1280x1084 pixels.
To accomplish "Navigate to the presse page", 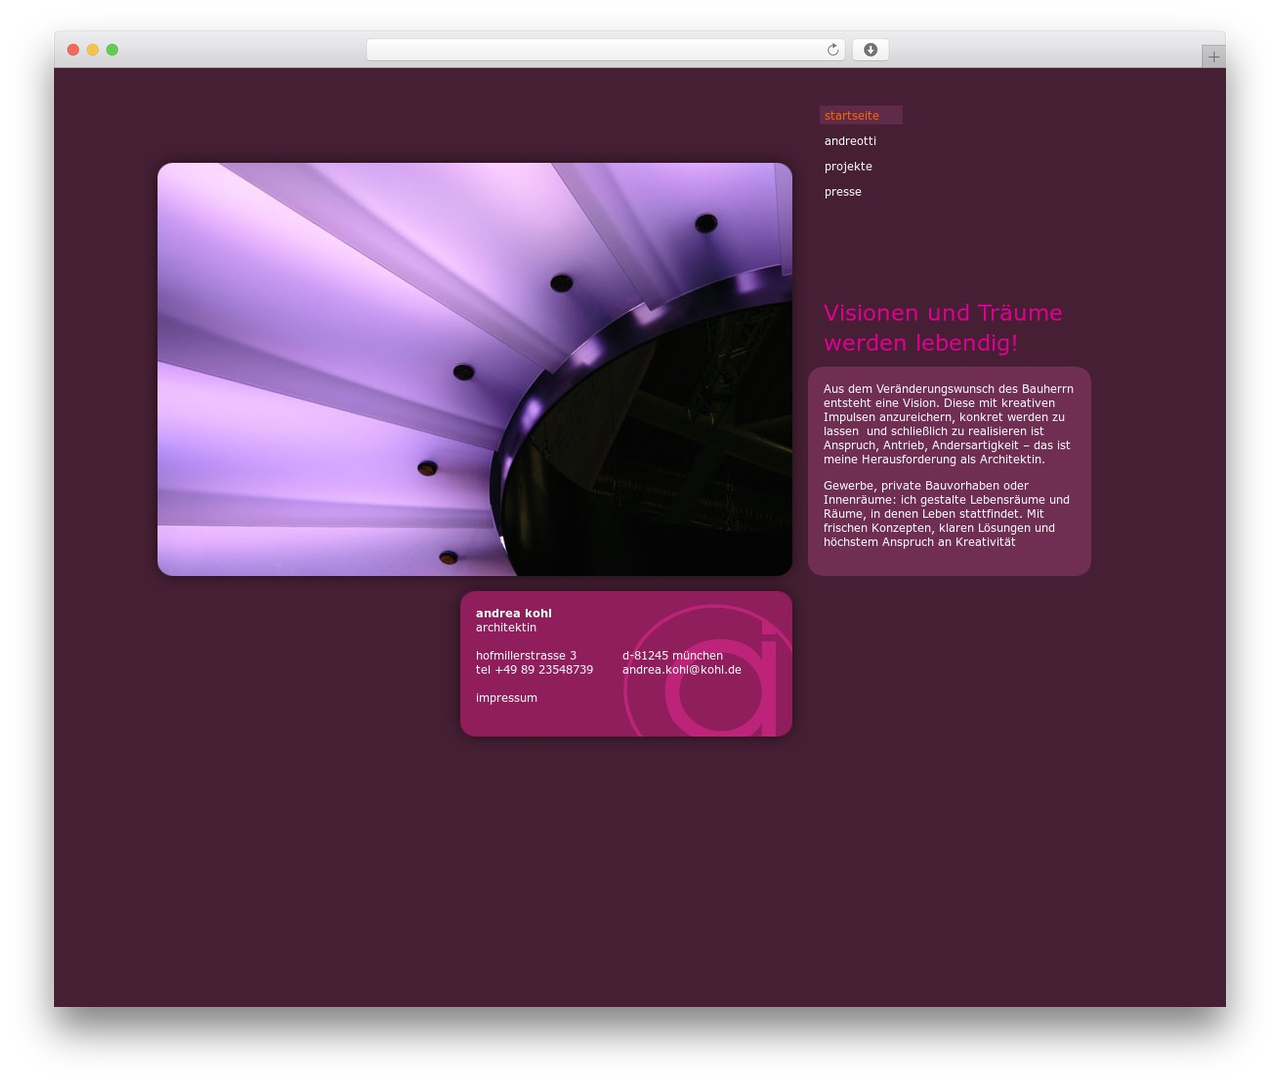I will click(843, 192).
